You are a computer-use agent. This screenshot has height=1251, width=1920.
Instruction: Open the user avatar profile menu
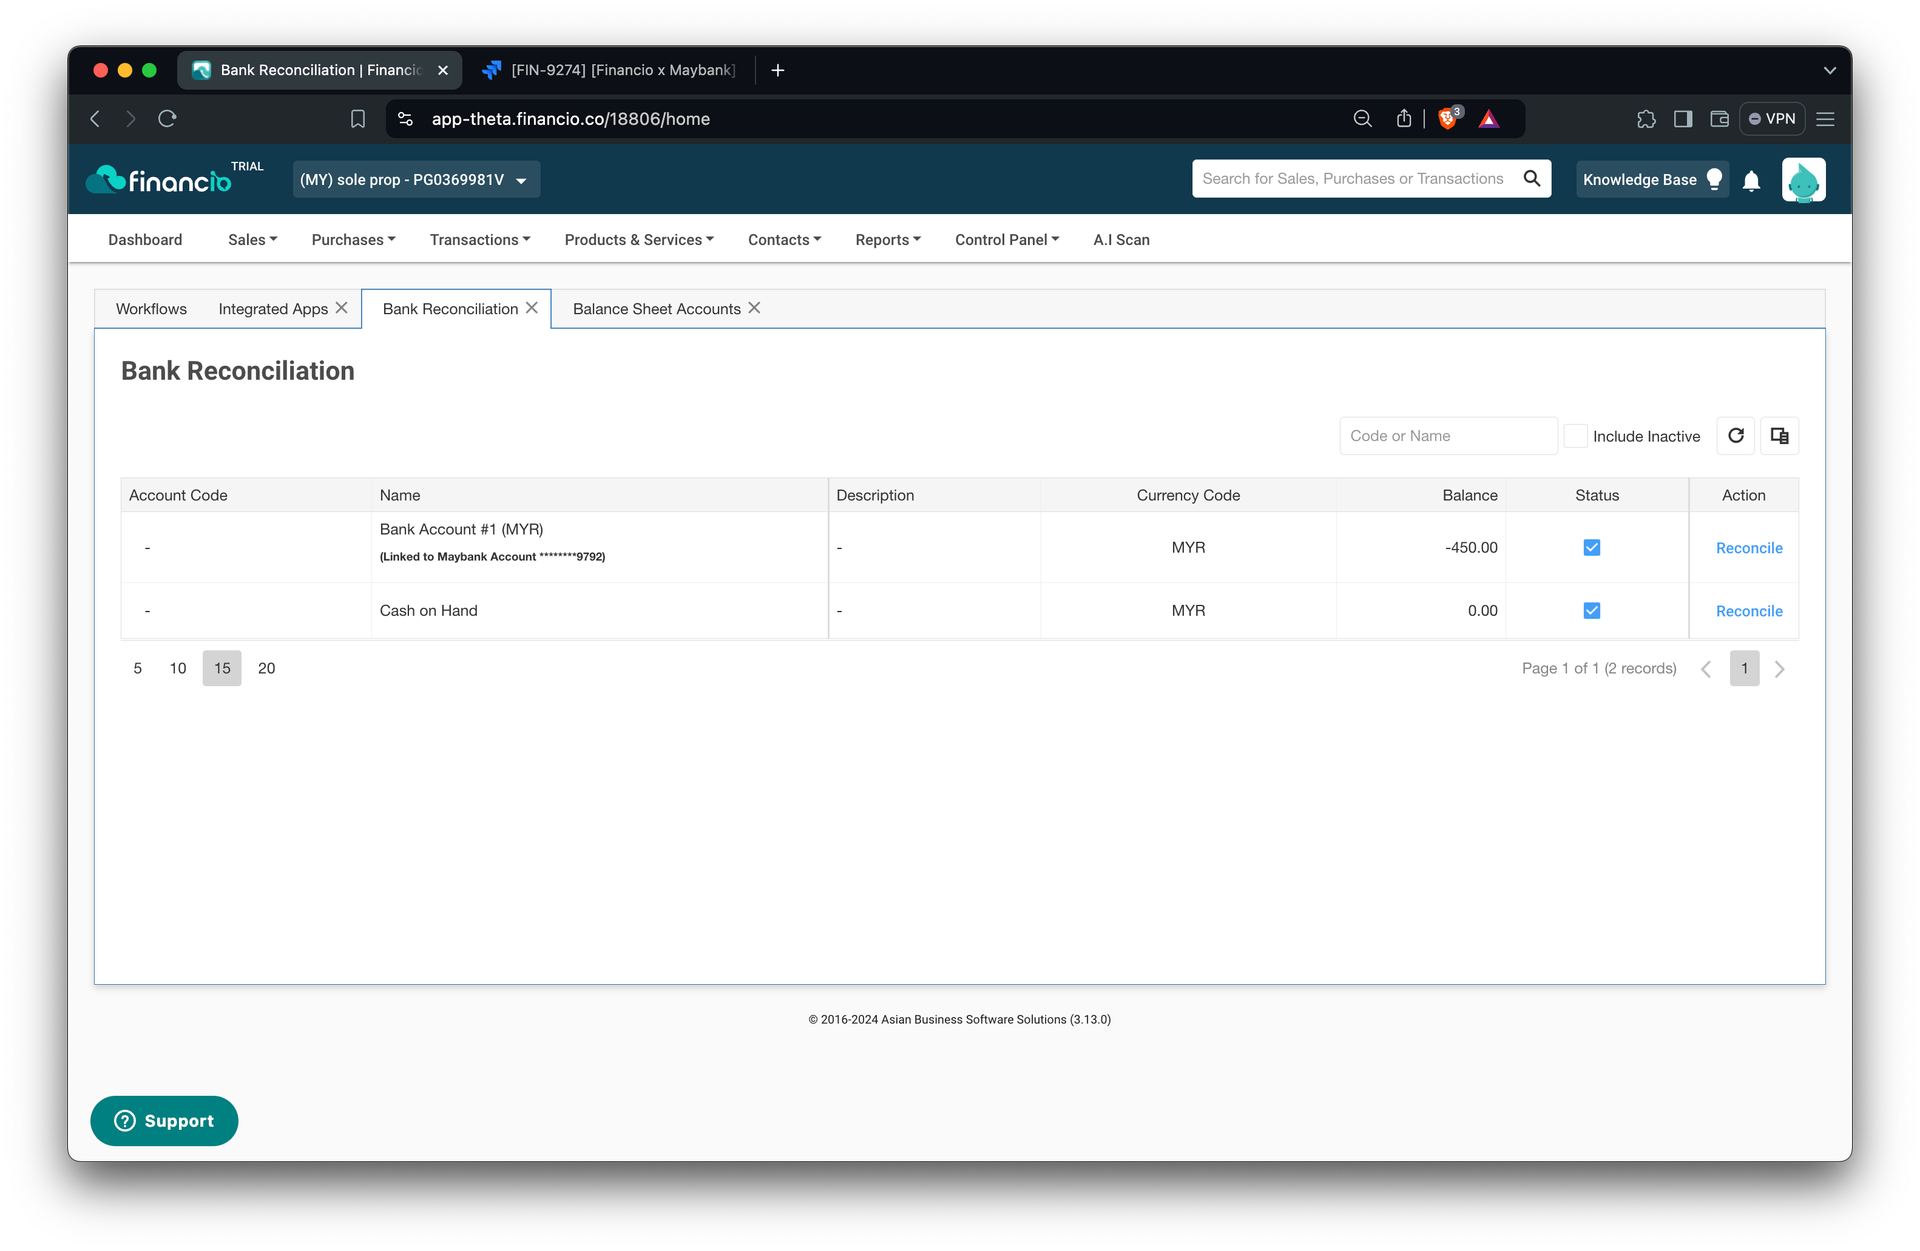click(x=1803, y=180)
